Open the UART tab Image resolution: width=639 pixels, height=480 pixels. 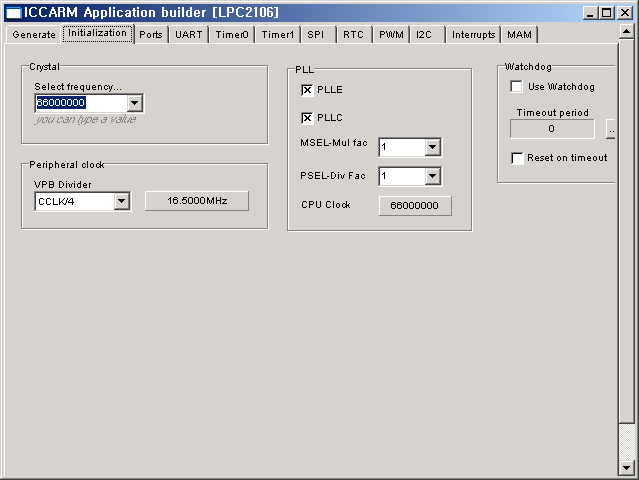[189, 35]
